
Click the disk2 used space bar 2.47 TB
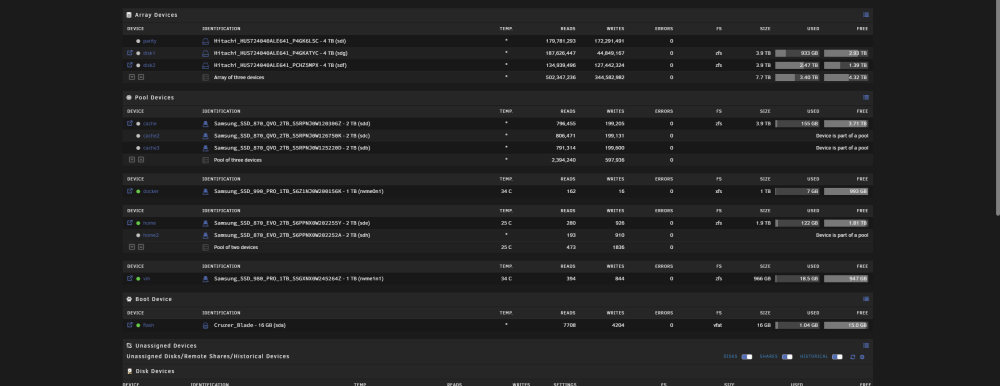pos(797,65)
